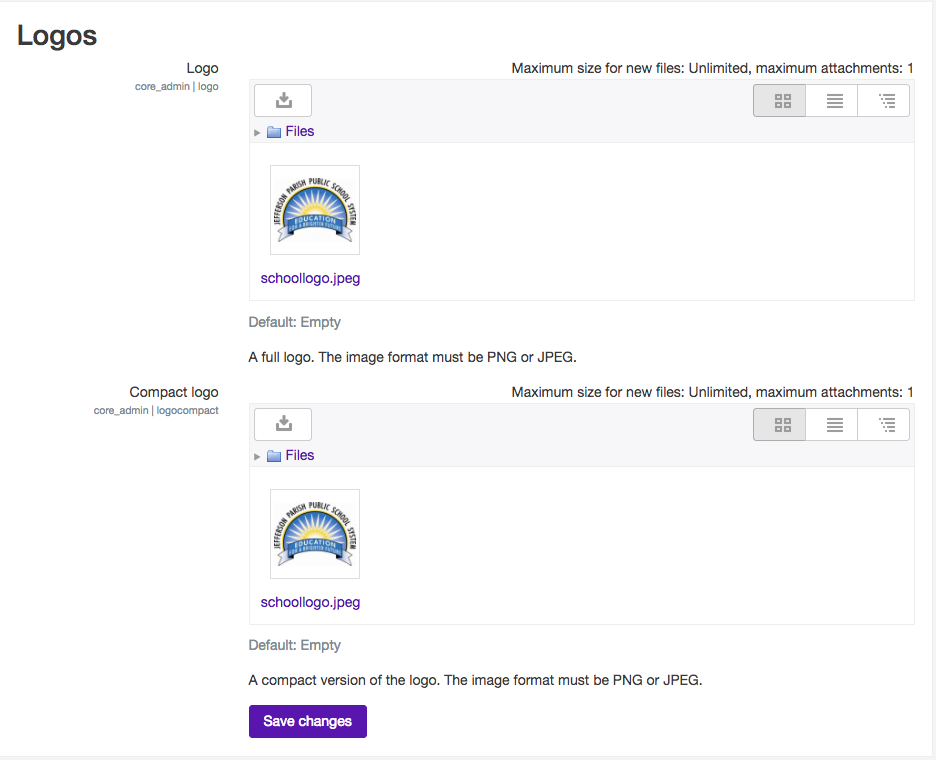Viewport: 936px width, 760px height.
Task: Click the 'Default: Empty' text under Compact logo
Action: coord(294,645)
